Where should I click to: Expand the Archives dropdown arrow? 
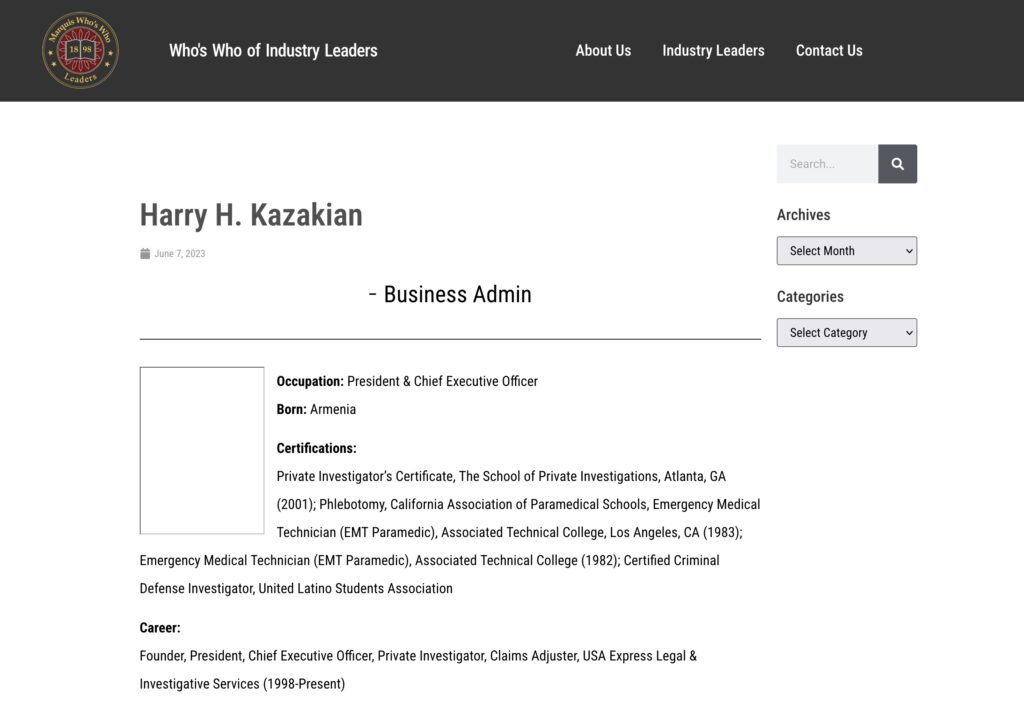(x=908, y=251)
